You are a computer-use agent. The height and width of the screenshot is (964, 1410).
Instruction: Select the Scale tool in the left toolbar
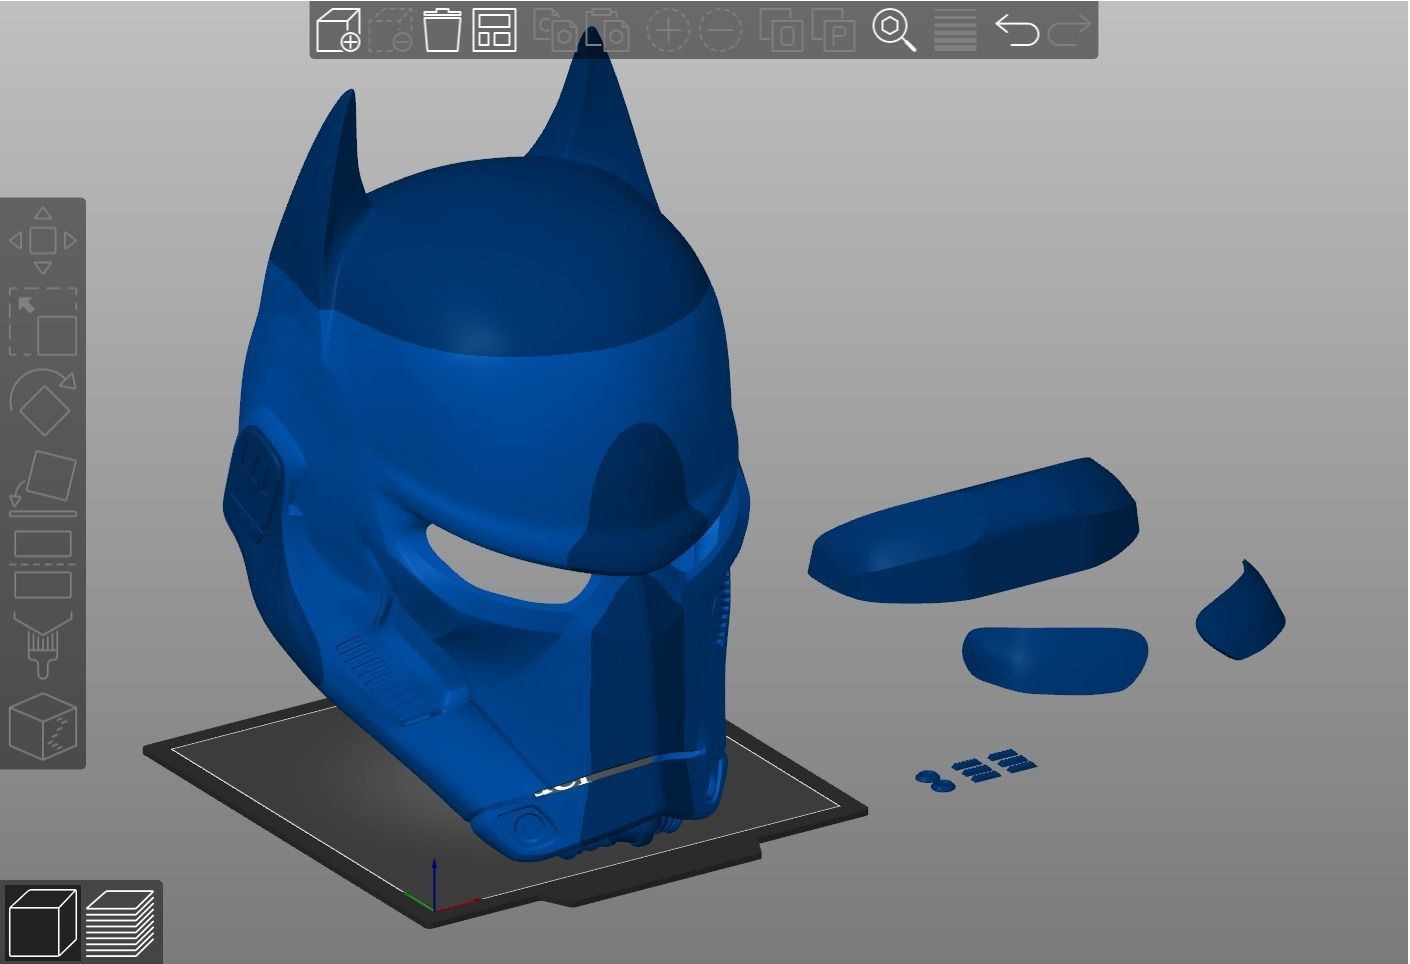click(43, 321)
